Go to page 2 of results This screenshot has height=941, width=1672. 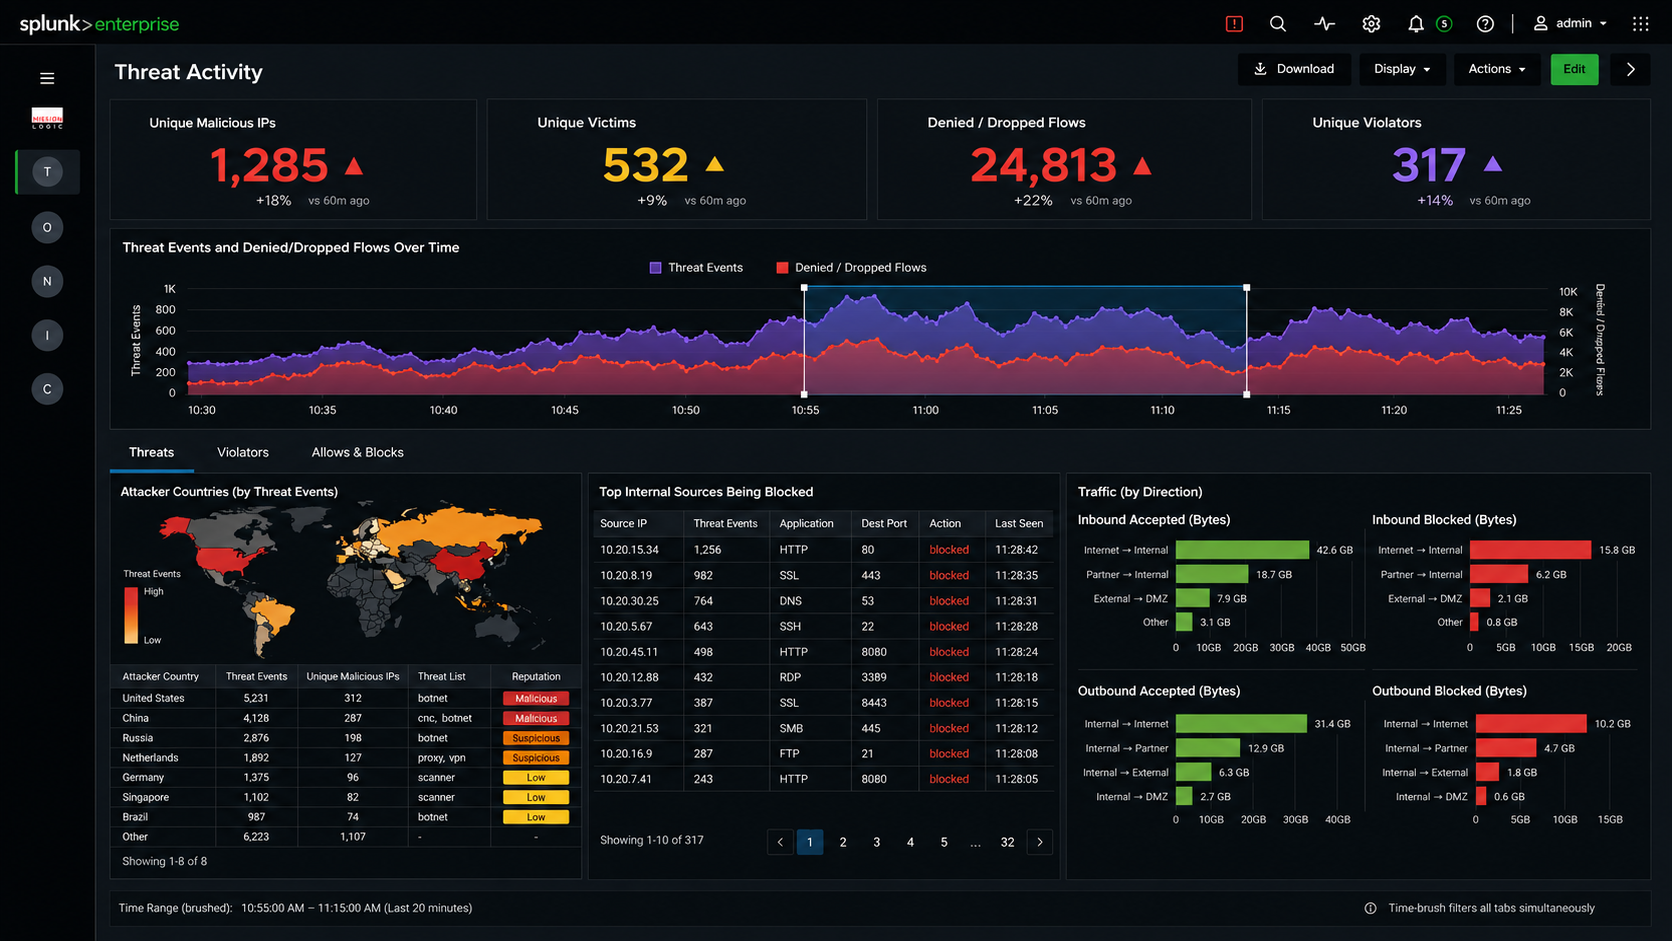click(x=843, y=842)
